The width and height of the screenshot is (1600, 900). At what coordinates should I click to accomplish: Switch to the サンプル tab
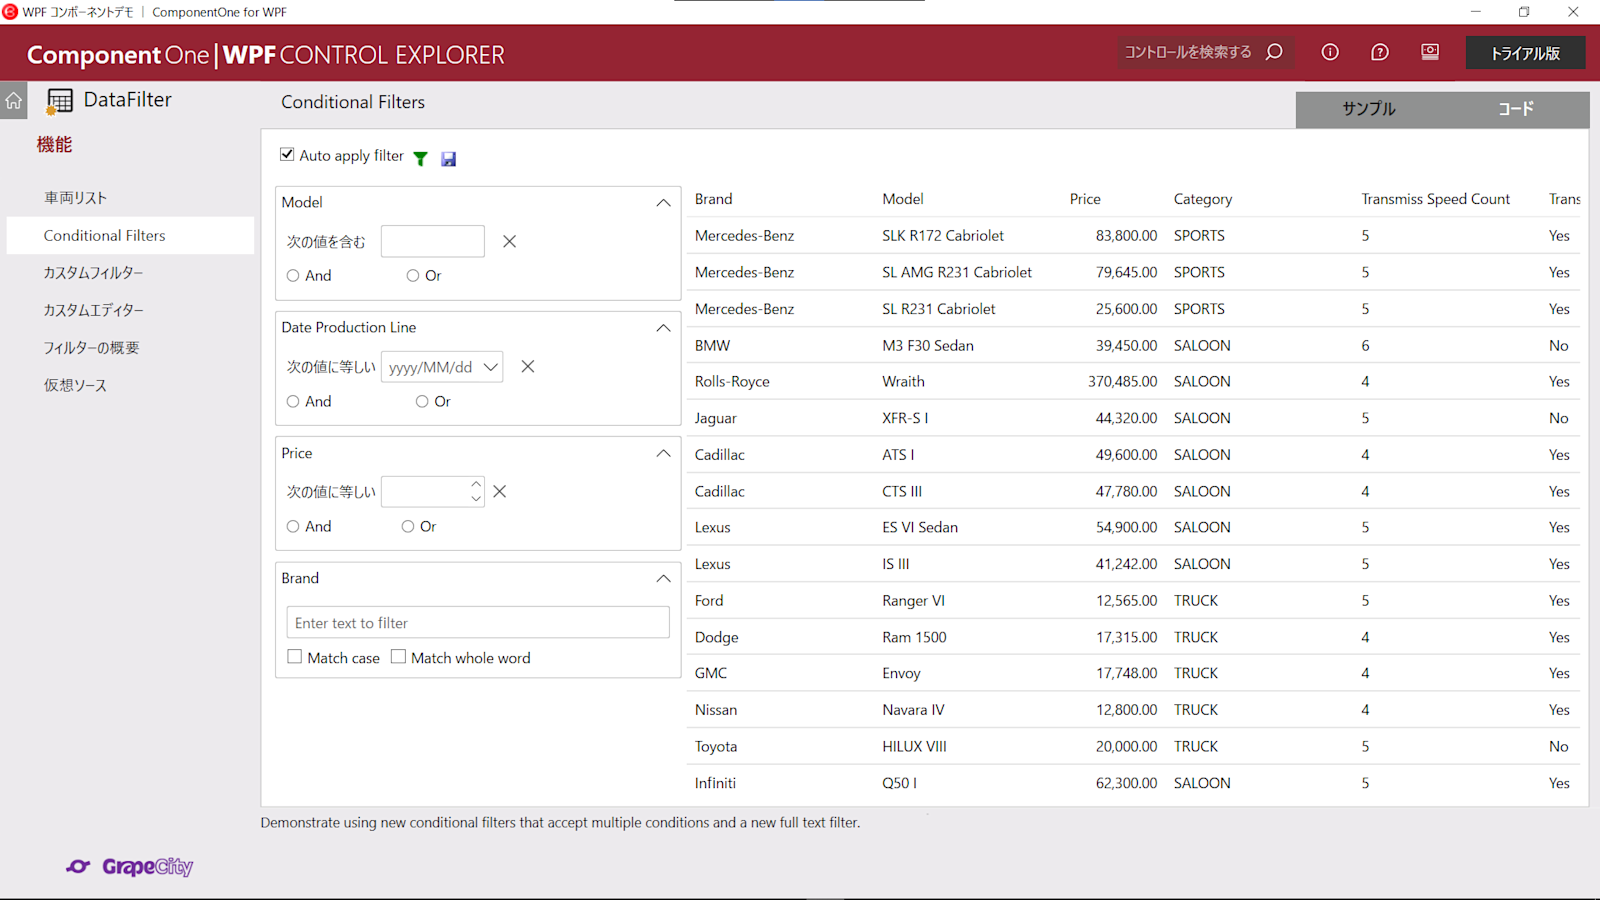[1369, 109]
